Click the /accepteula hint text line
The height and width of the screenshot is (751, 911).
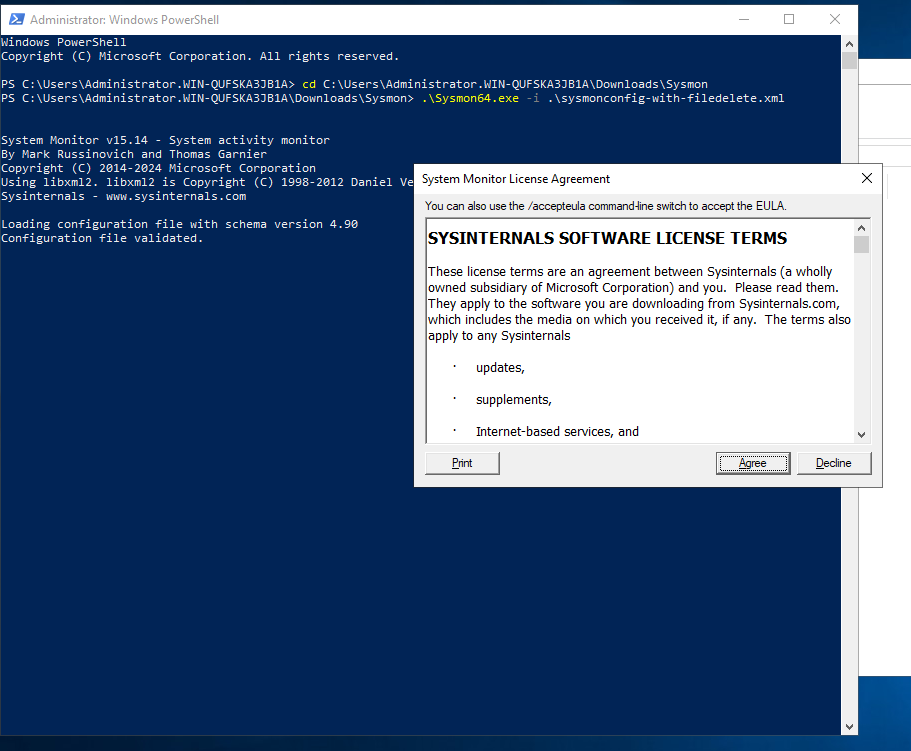[605, 206]
